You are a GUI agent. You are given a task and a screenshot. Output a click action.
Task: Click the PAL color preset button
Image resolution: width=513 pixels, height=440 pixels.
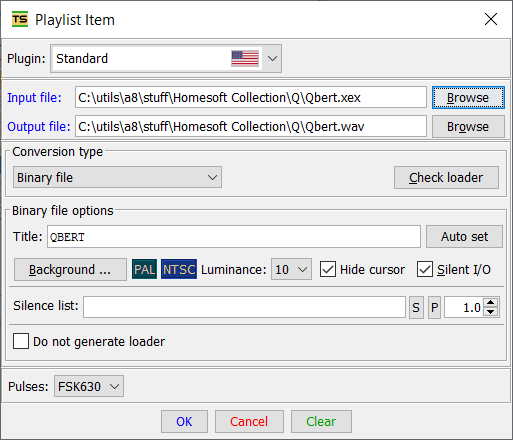(144, 269)
